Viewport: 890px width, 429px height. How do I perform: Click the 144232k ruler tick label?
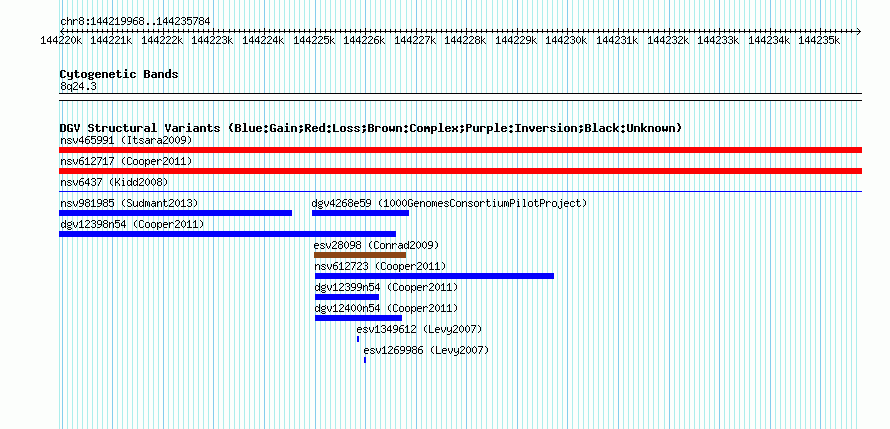pos(669,40)
